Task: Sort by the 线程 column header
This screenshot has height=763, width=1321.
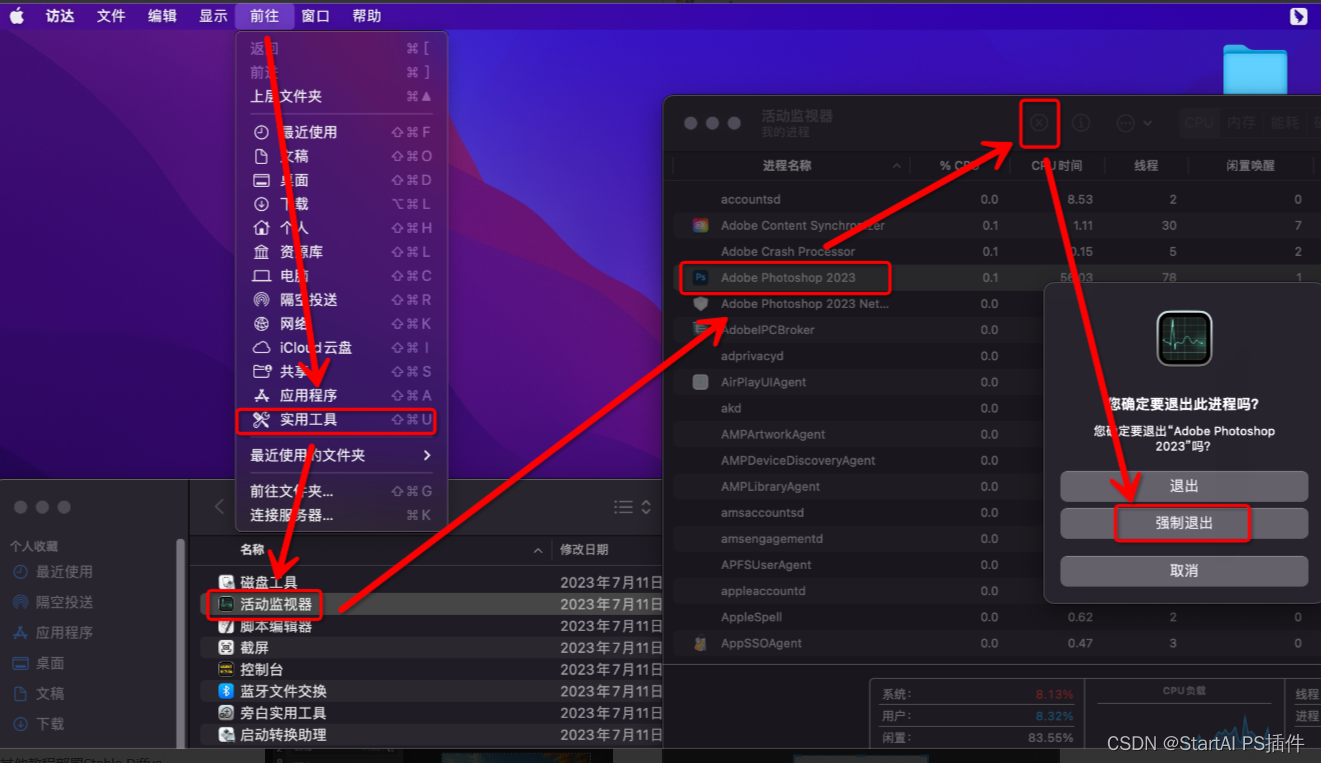Action: pos(1146,166)
